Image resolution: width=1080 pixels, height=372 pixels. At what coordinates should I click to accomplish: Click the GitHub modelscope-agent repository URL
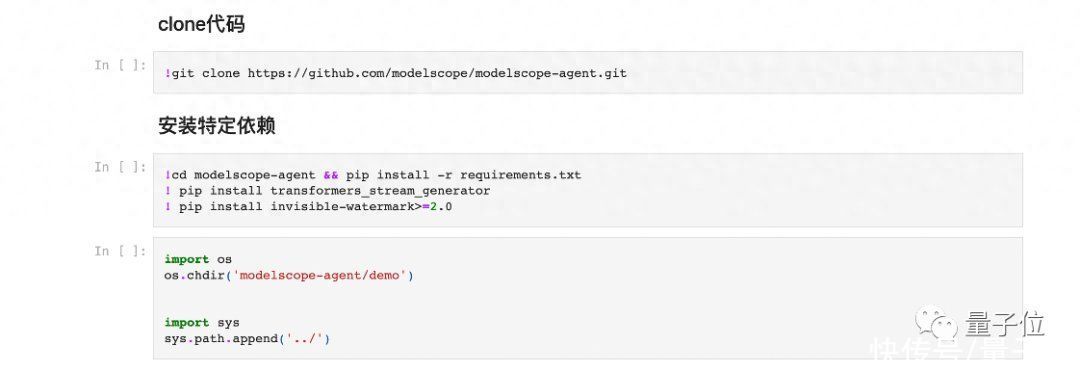coord(437,73)
